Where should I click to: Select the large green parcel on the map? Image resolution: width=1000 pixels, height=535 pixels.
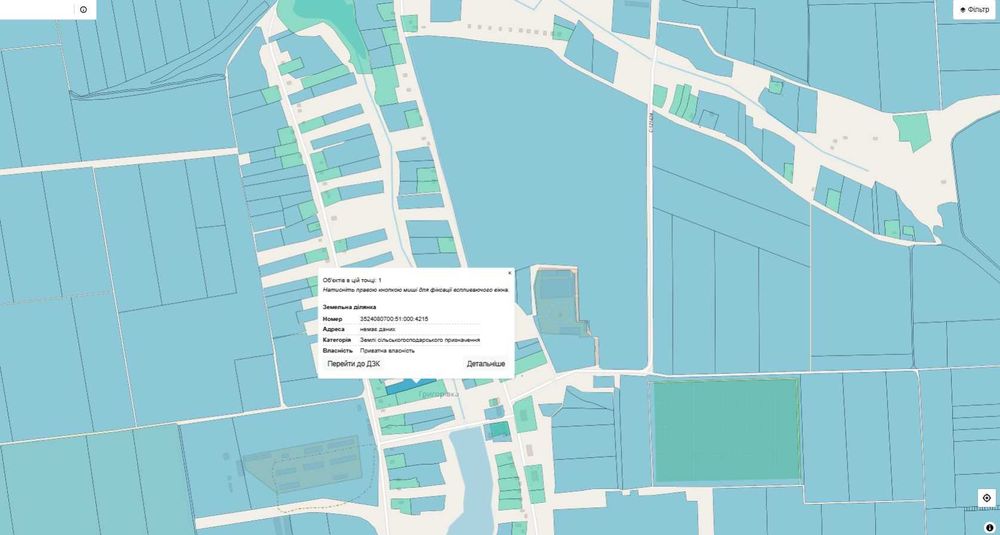click(726, 430)
